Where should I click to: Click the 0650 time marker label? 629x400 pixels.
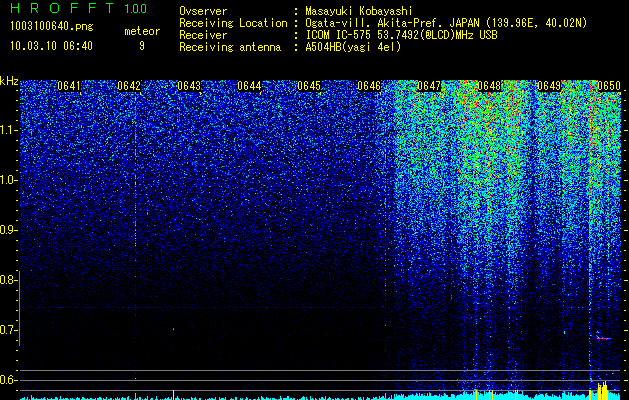[609, 86]
